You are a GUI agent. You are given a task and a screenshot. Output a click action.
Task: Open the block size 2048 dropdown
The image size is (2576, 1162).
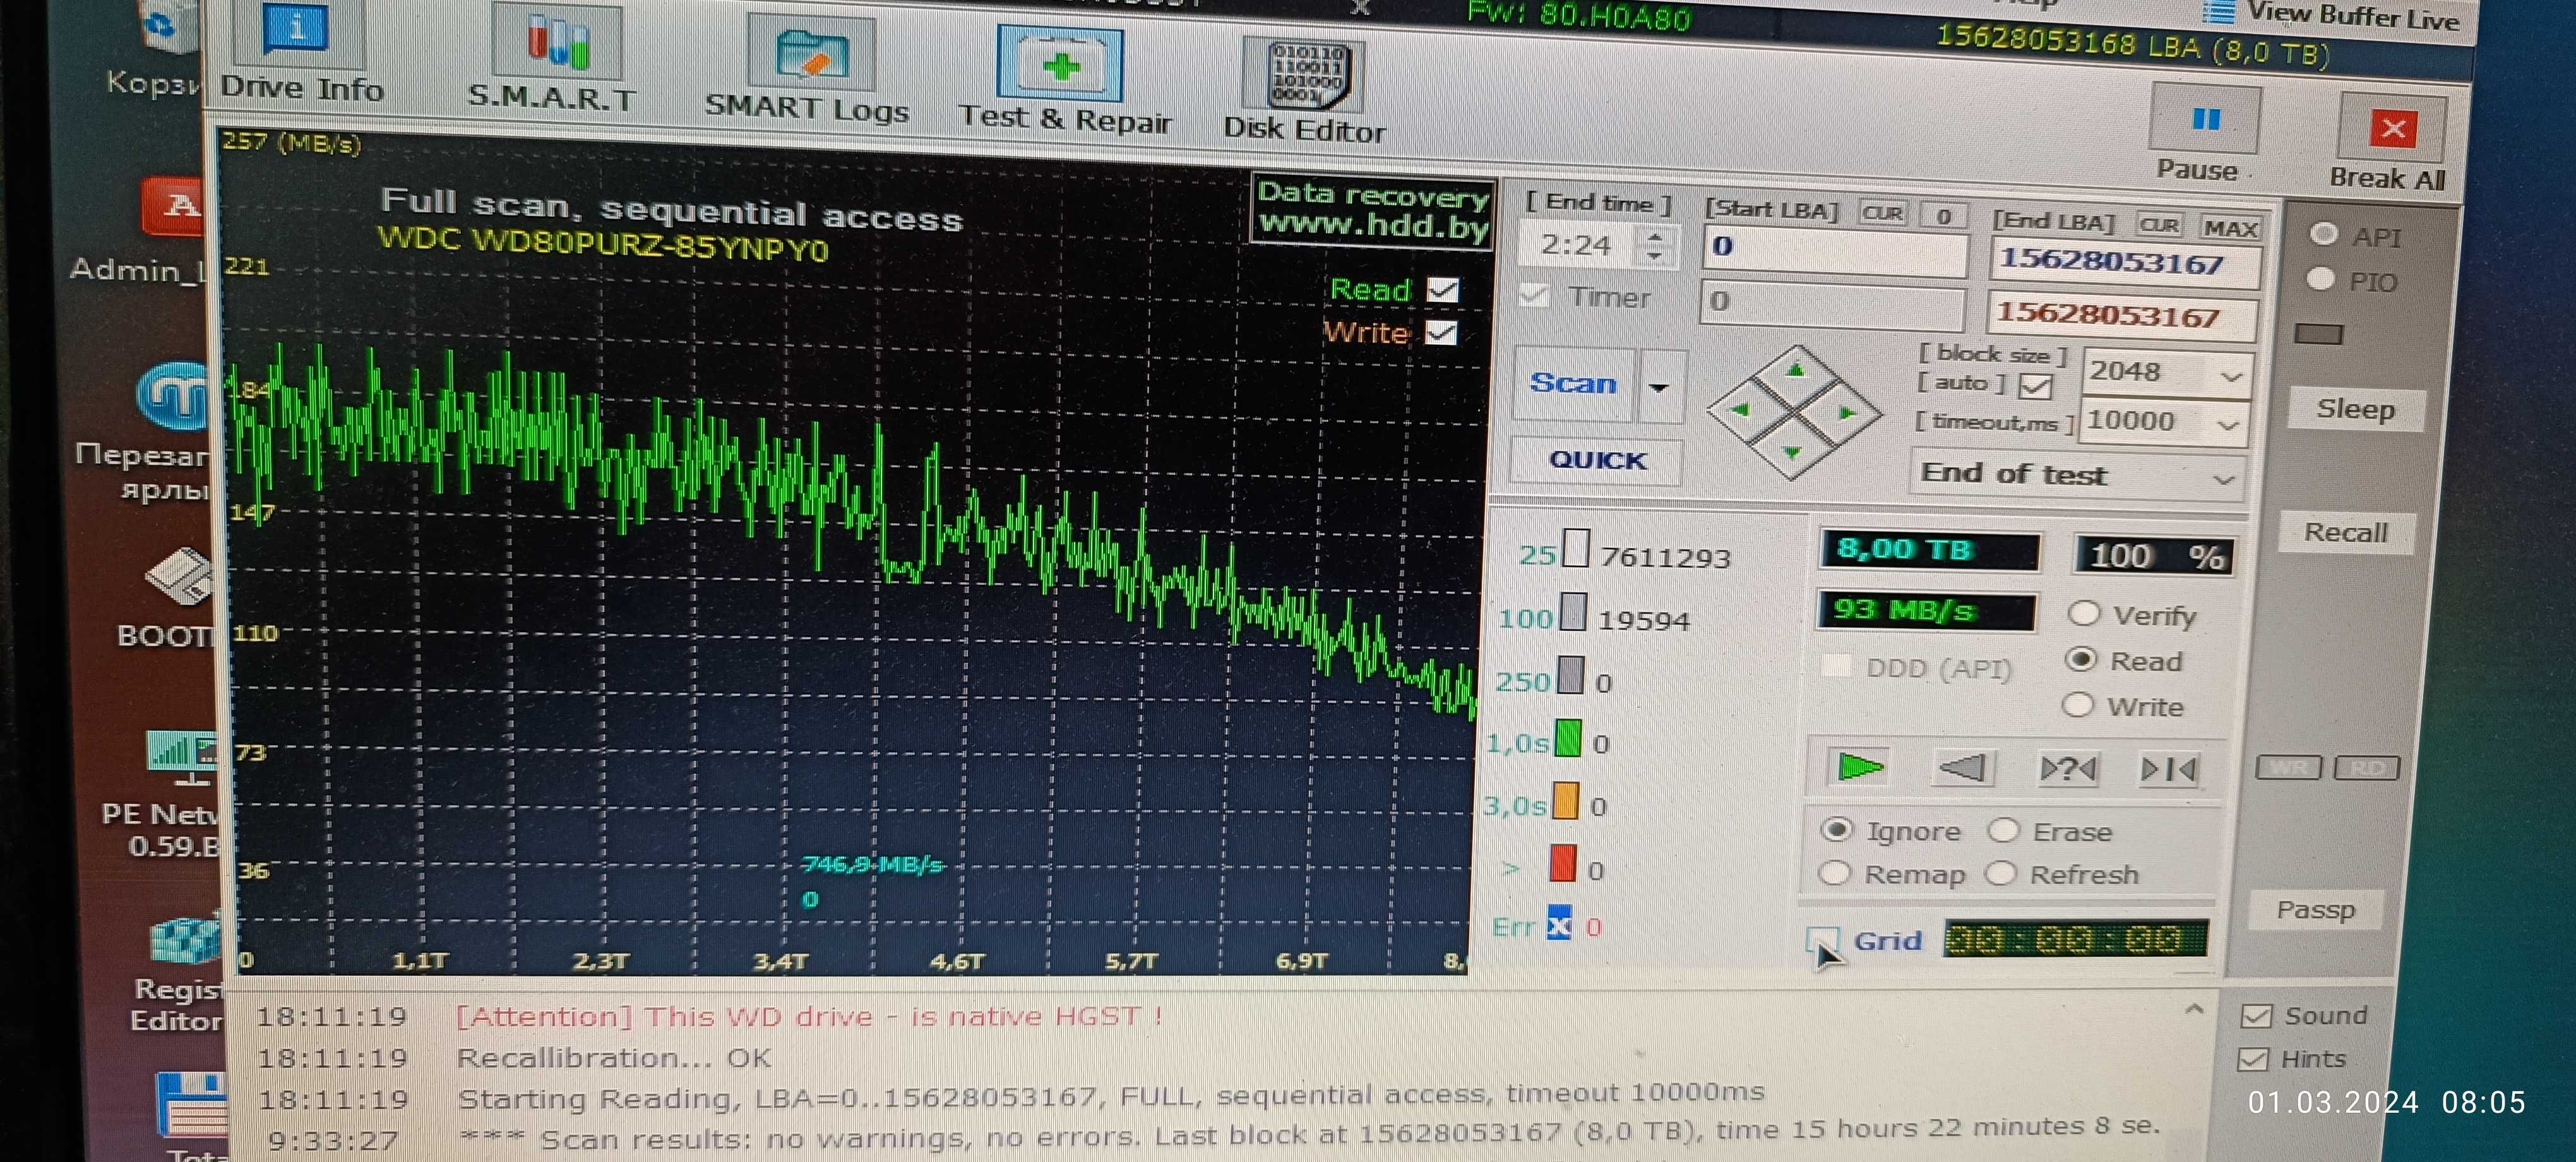pyautogui.click(x=2231, y=376)
